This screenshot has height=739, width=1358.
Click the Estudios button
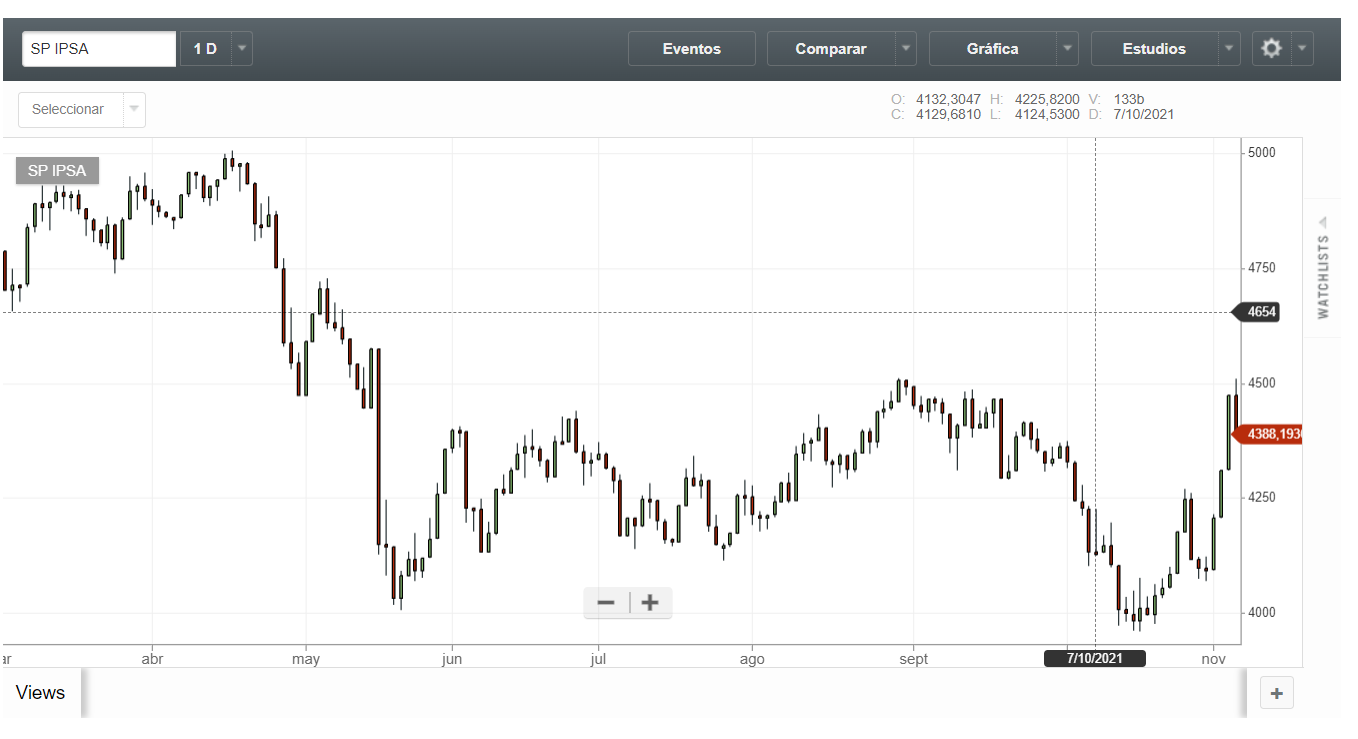pos(1155,48)
